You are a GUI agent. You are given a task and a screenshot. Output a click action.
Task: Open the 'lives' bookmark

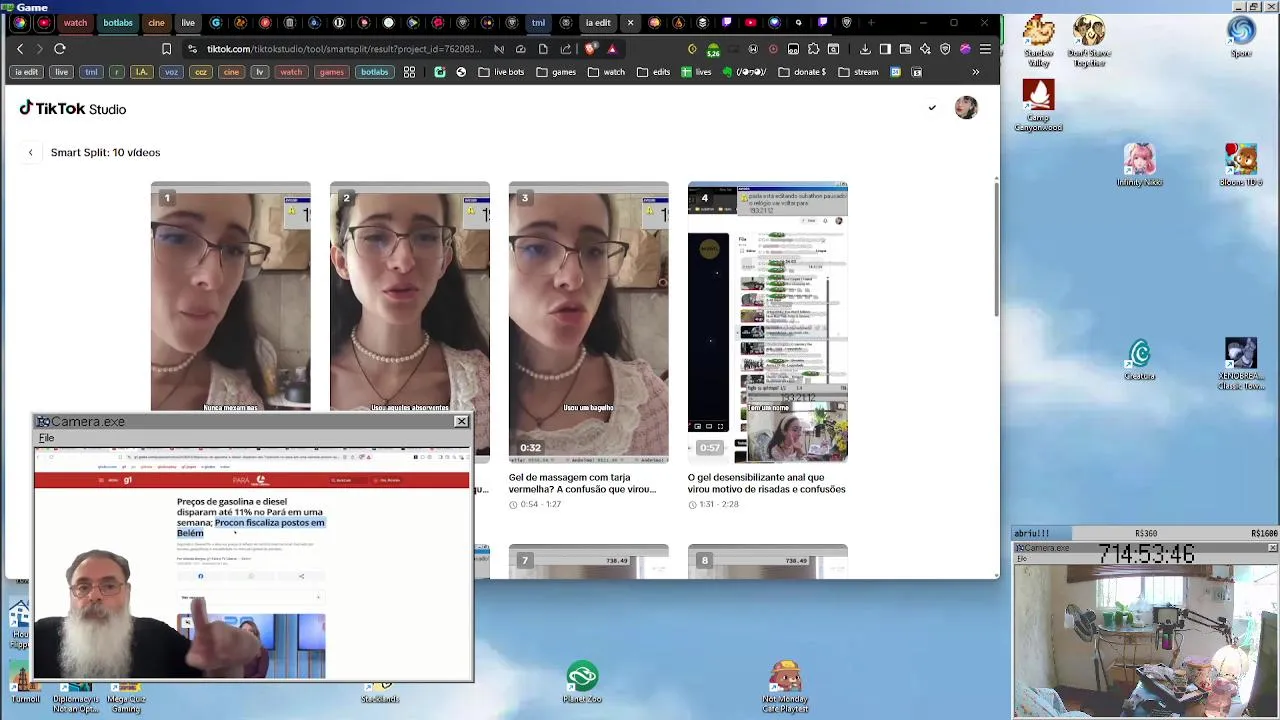pyautogui.click(x=696, y=72)
